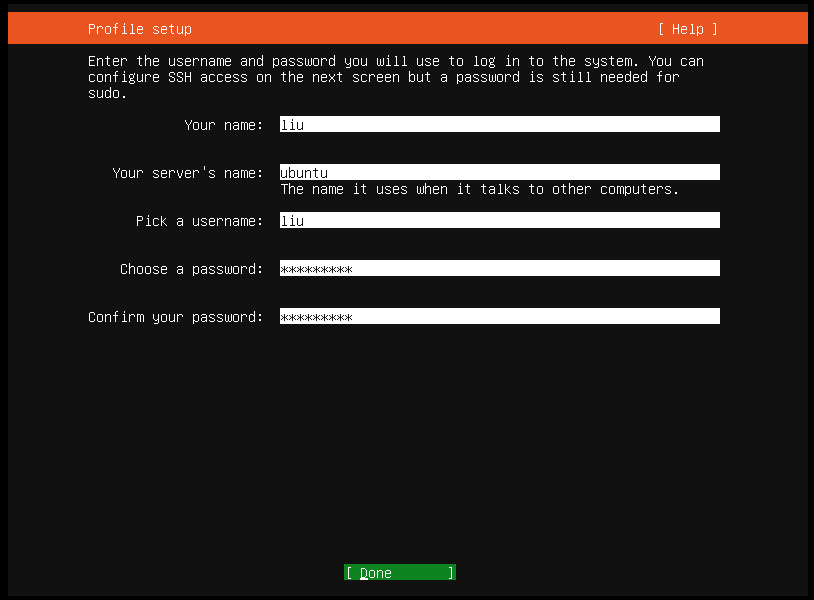Open the Help menu in header
The width and height of the screenshot is (814, 600).
click(687, 29)
